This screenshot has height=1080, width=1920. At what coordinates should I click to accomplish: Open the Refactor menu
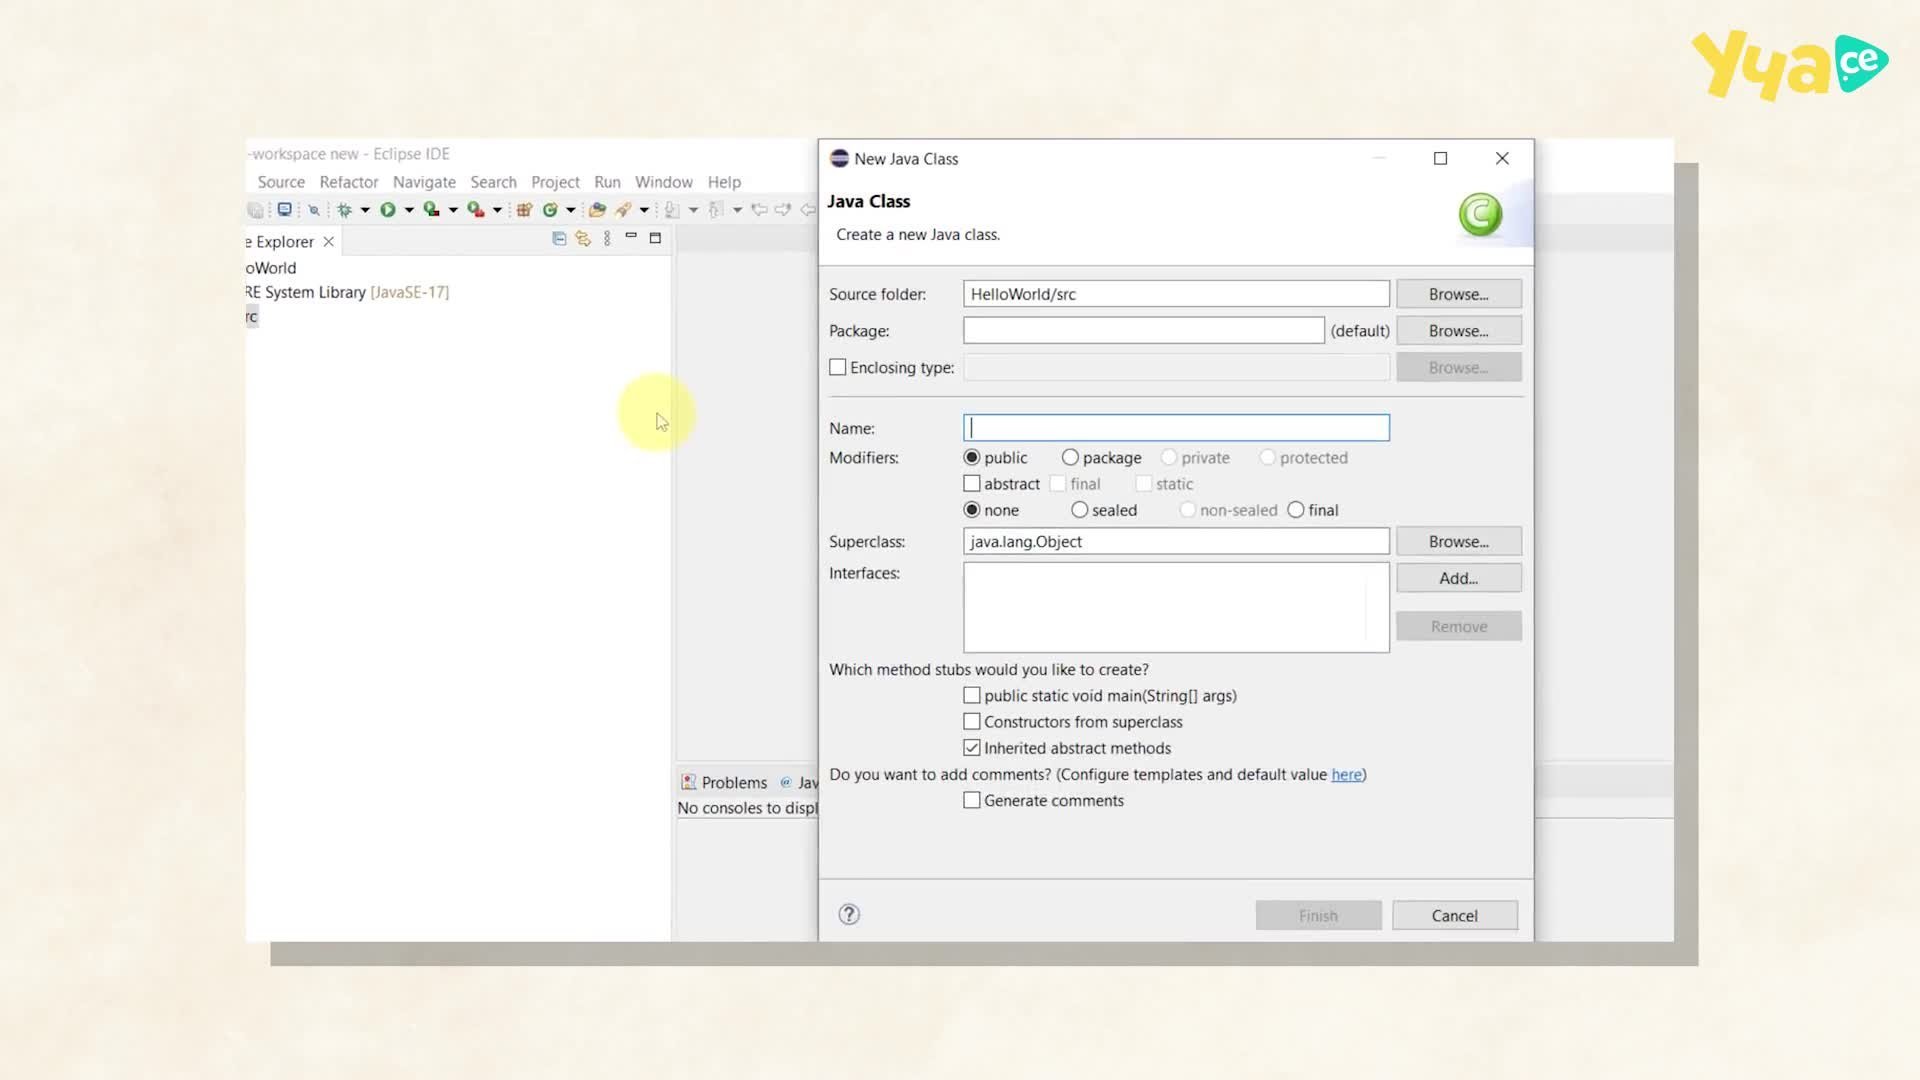click(349, 182)
